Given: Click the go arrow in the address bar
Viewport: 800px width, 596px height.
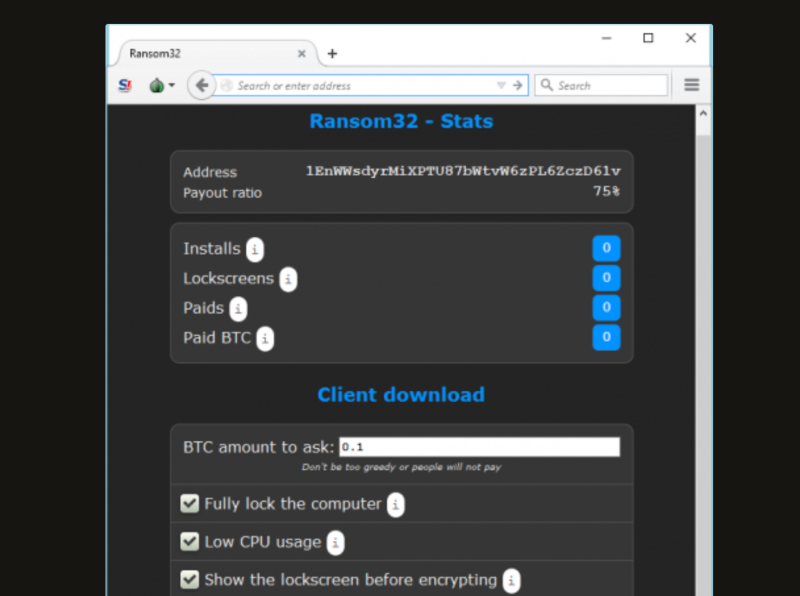Looking at the screenshot, I should [x=518, y=85].
